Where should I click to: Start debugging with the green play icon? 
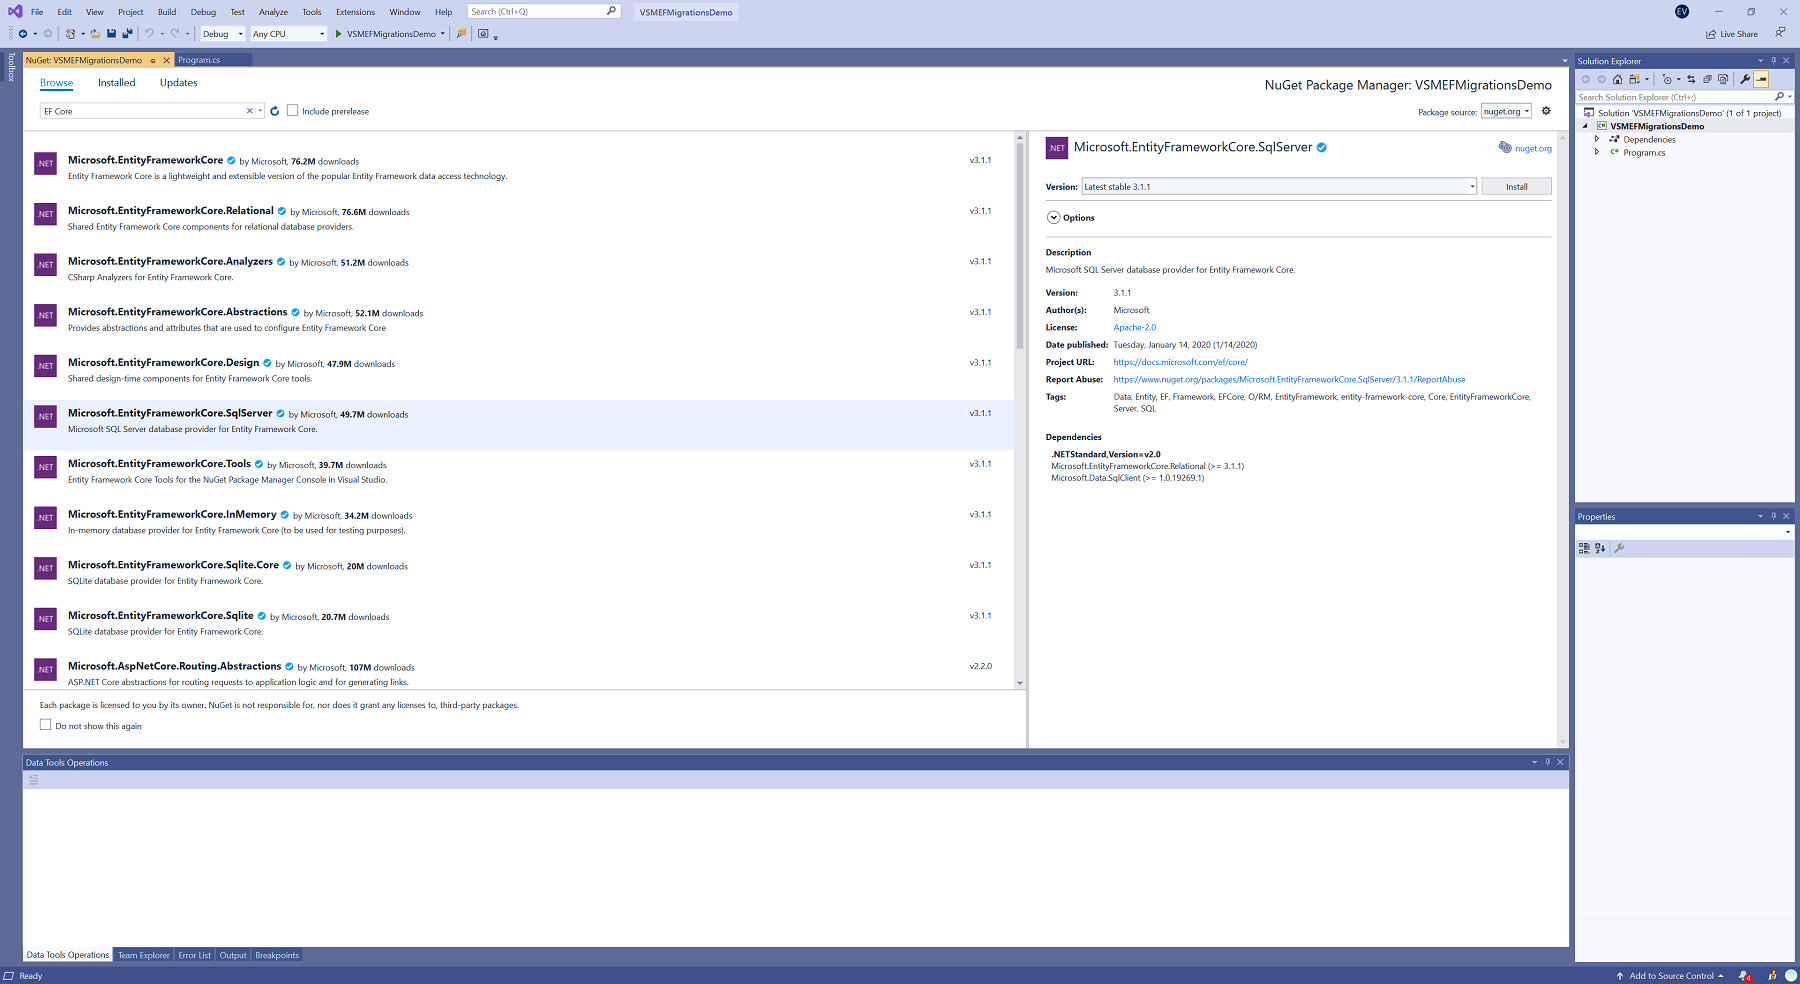[x=339, y=34]
